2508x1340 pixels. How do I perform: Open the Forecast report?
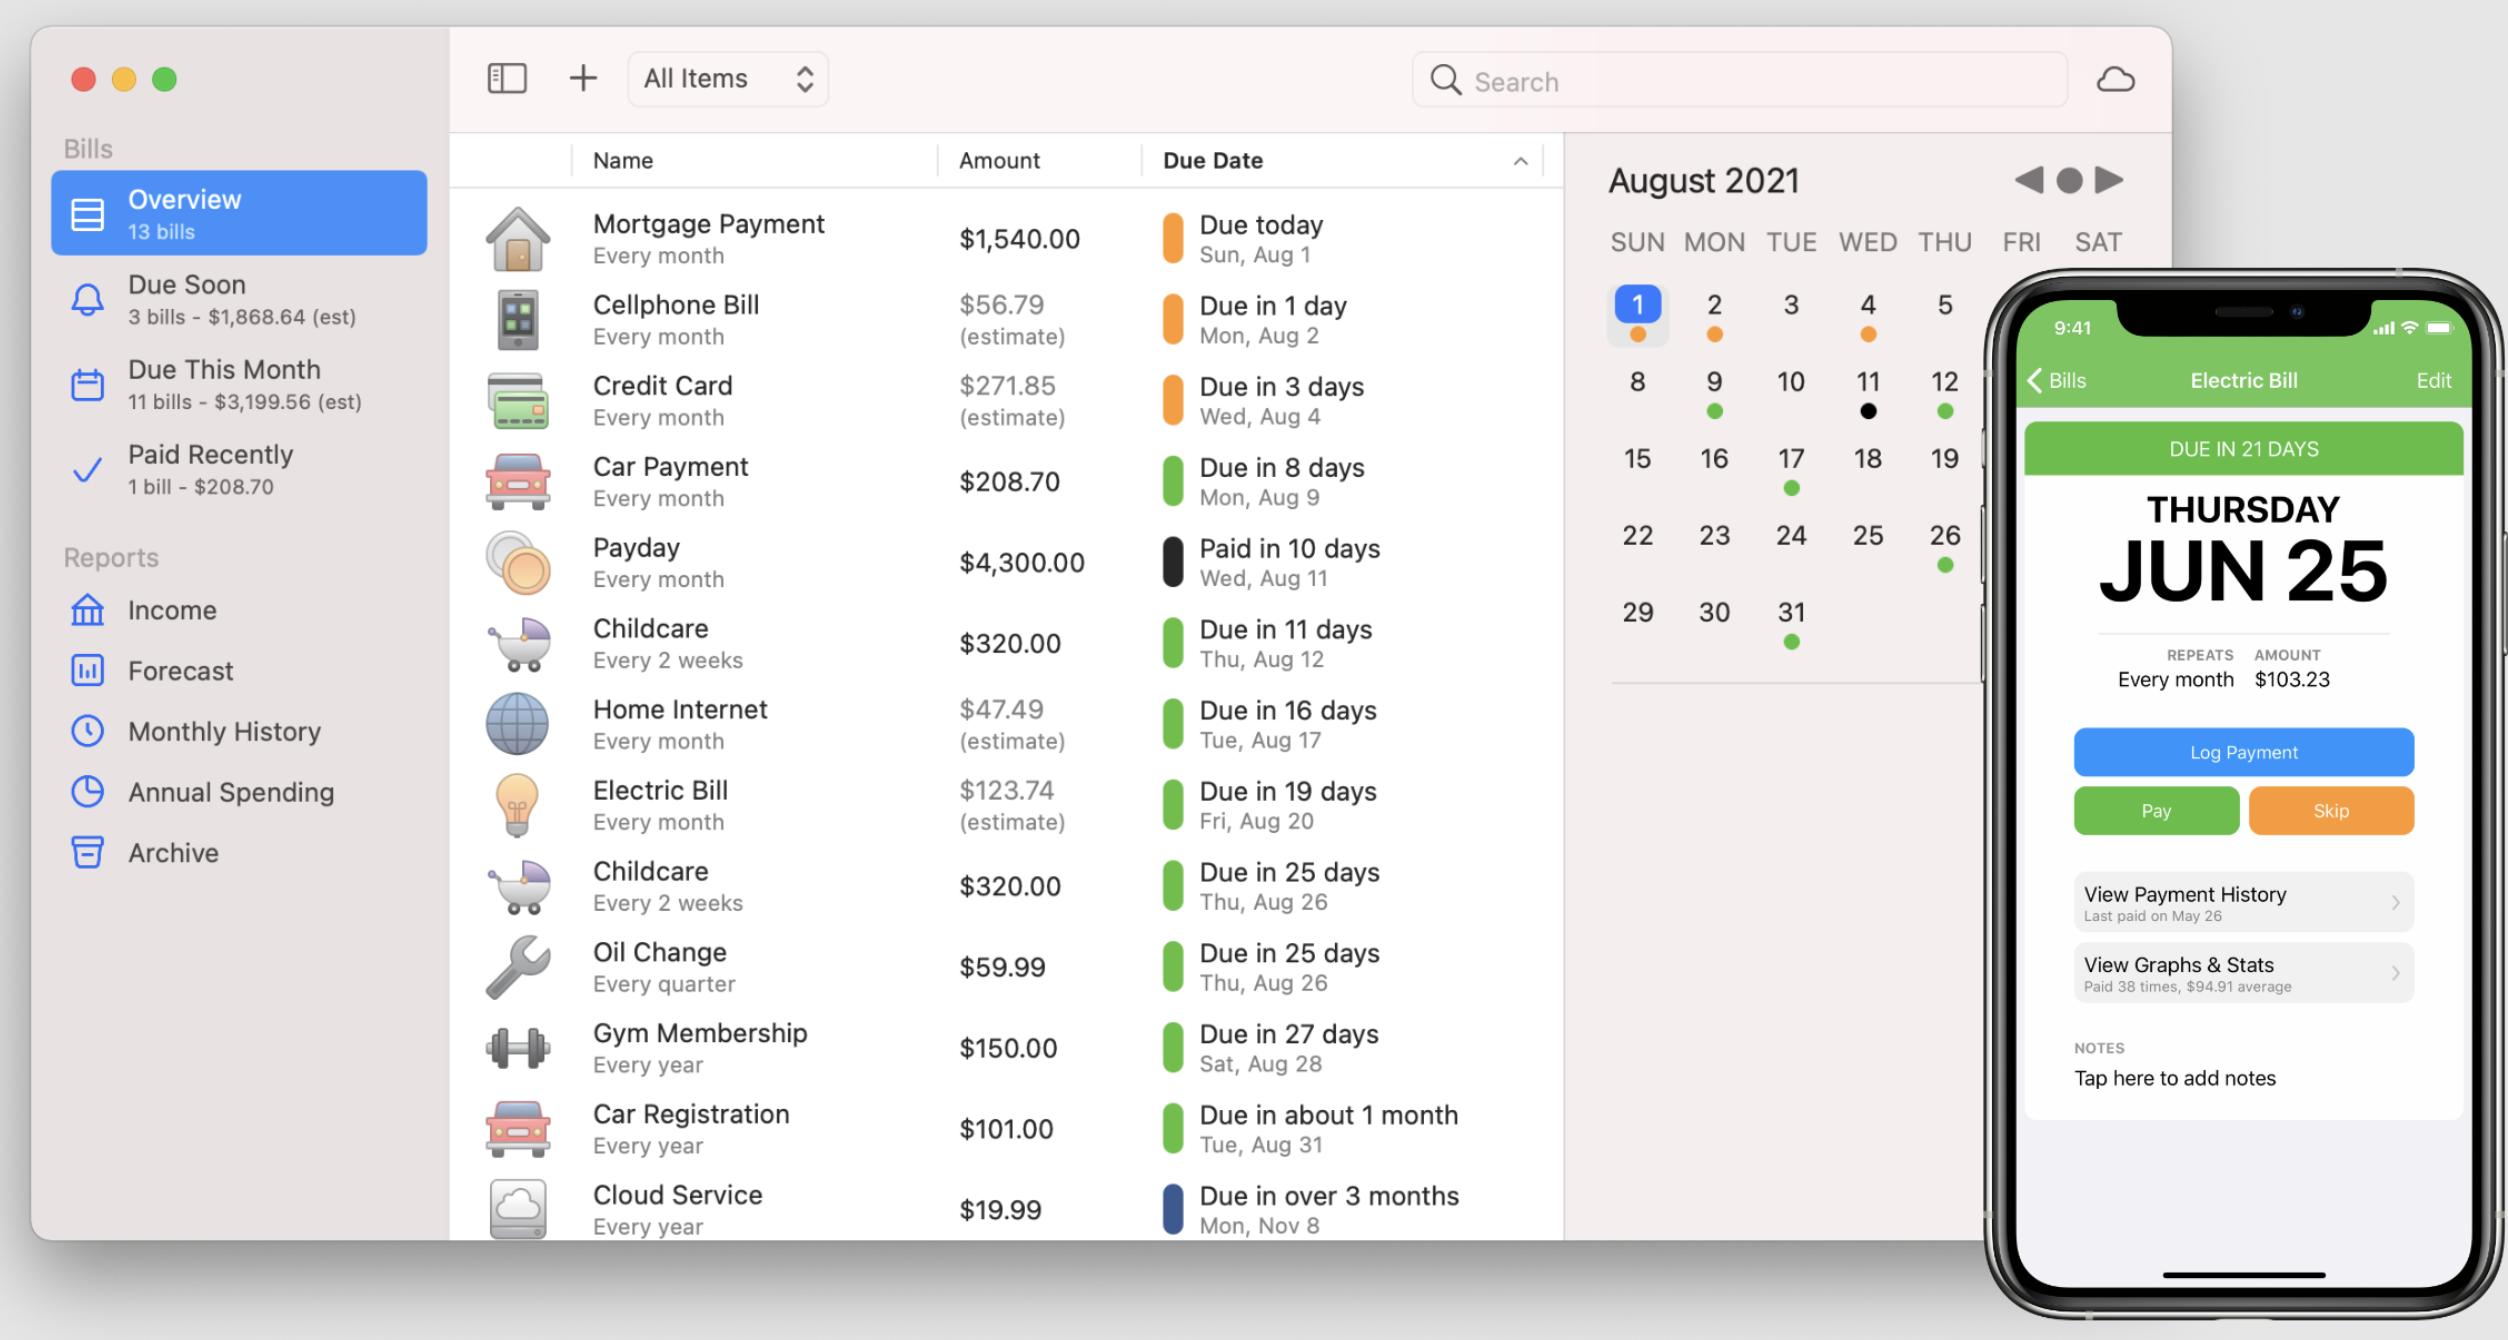pyautogui.click(x=180, y=671)
